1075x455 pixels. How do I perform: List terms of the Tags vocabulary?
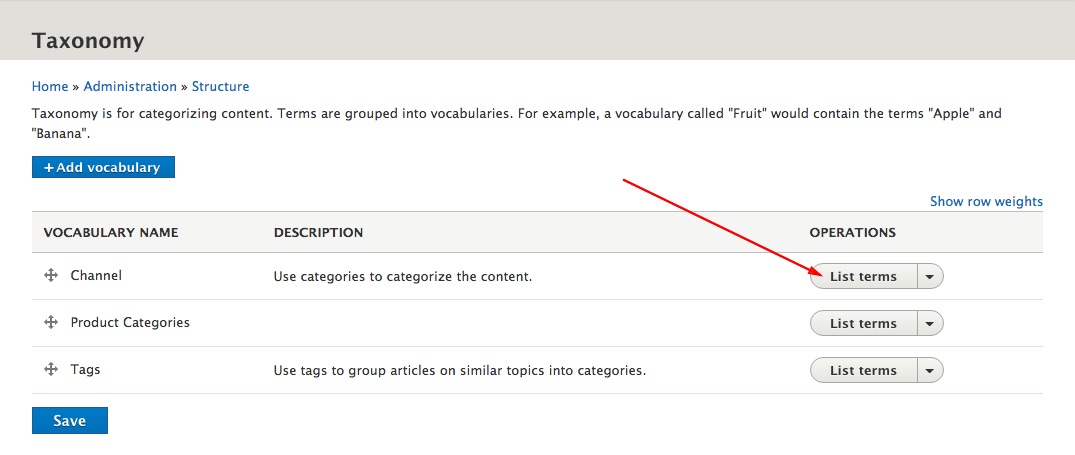(863, 371)
